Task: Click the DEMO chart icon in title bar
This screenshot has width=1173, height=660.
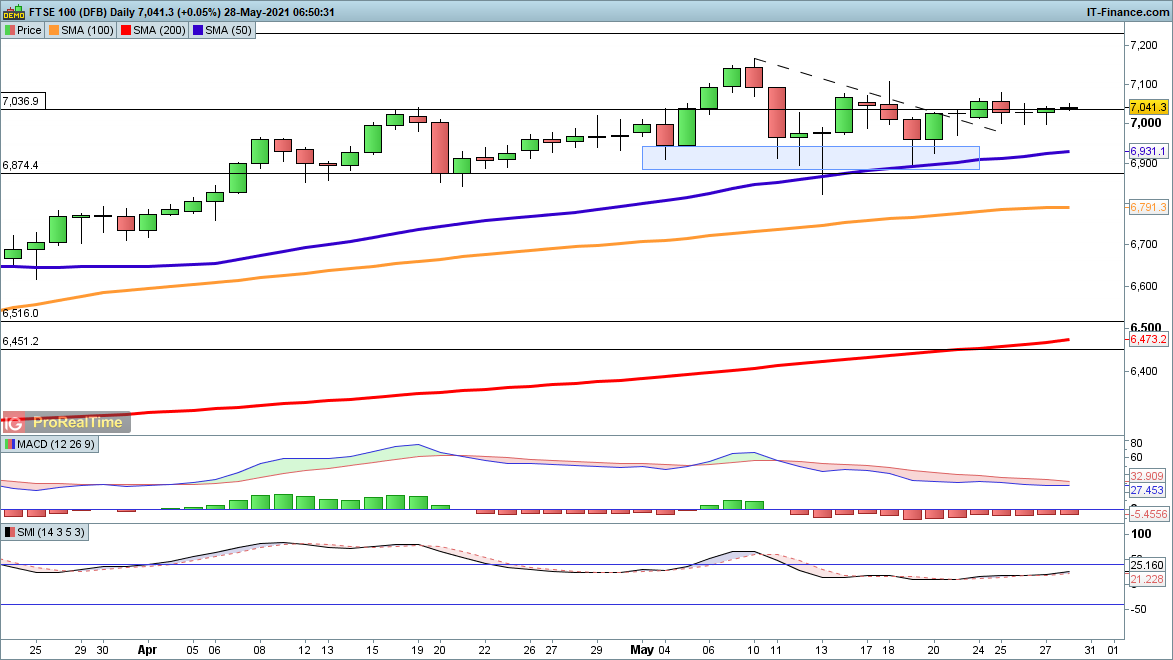Action: coord(11,11)
